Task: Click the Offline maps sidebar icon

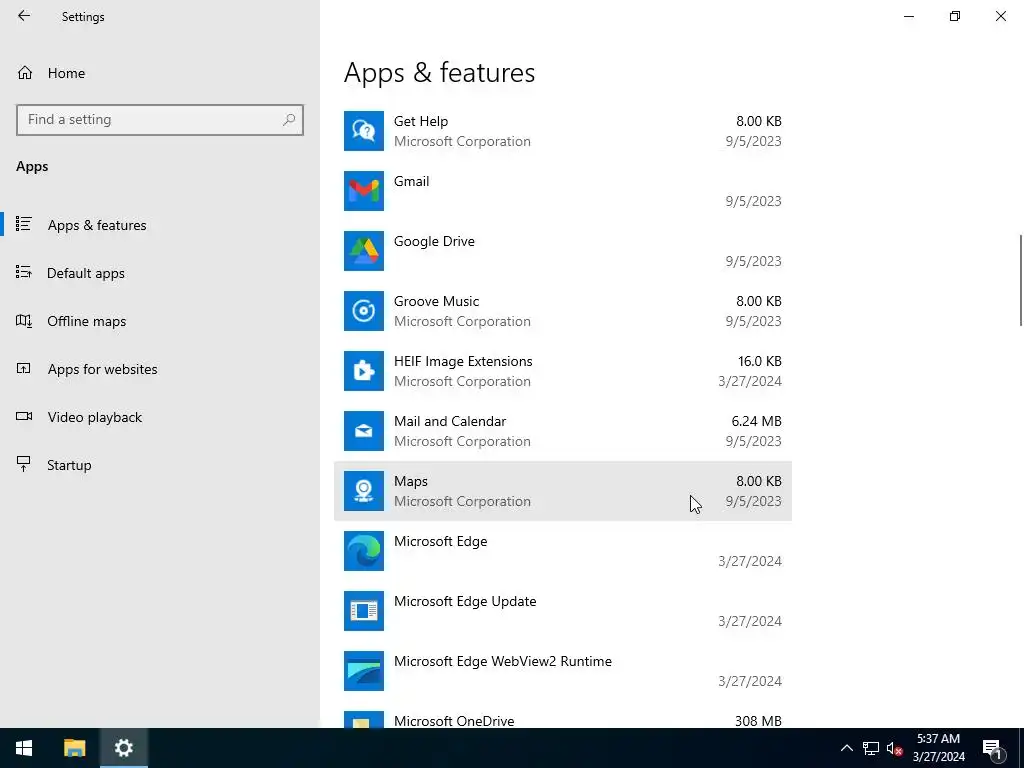Action: (x=24, y=321)
